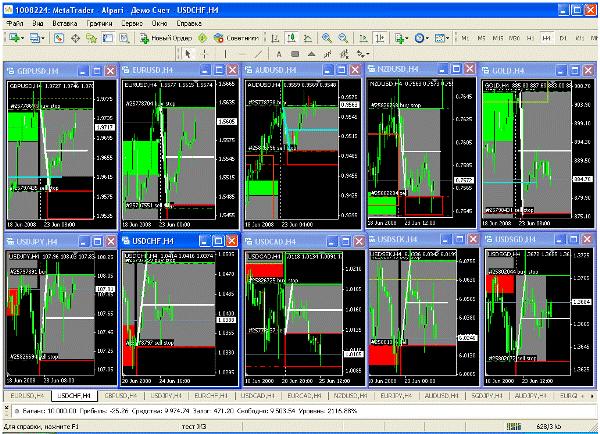600x434 pixels.
Task: Toggle the Terminal window icon
Action: [108, 38]
